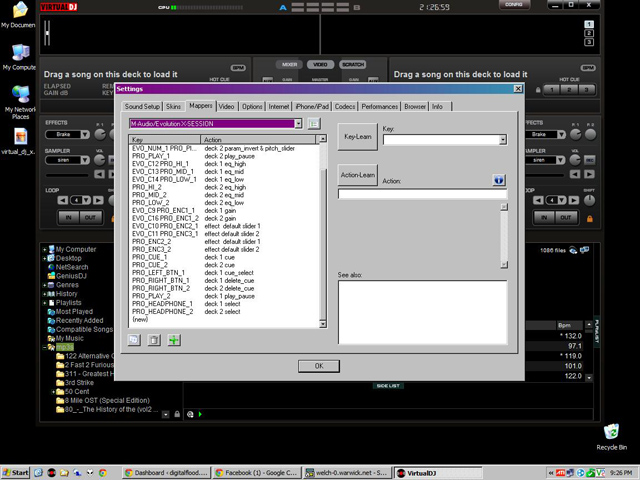Open the M-Audio/Evolution X-SESSION device dropdown

(x=298, y=124)
